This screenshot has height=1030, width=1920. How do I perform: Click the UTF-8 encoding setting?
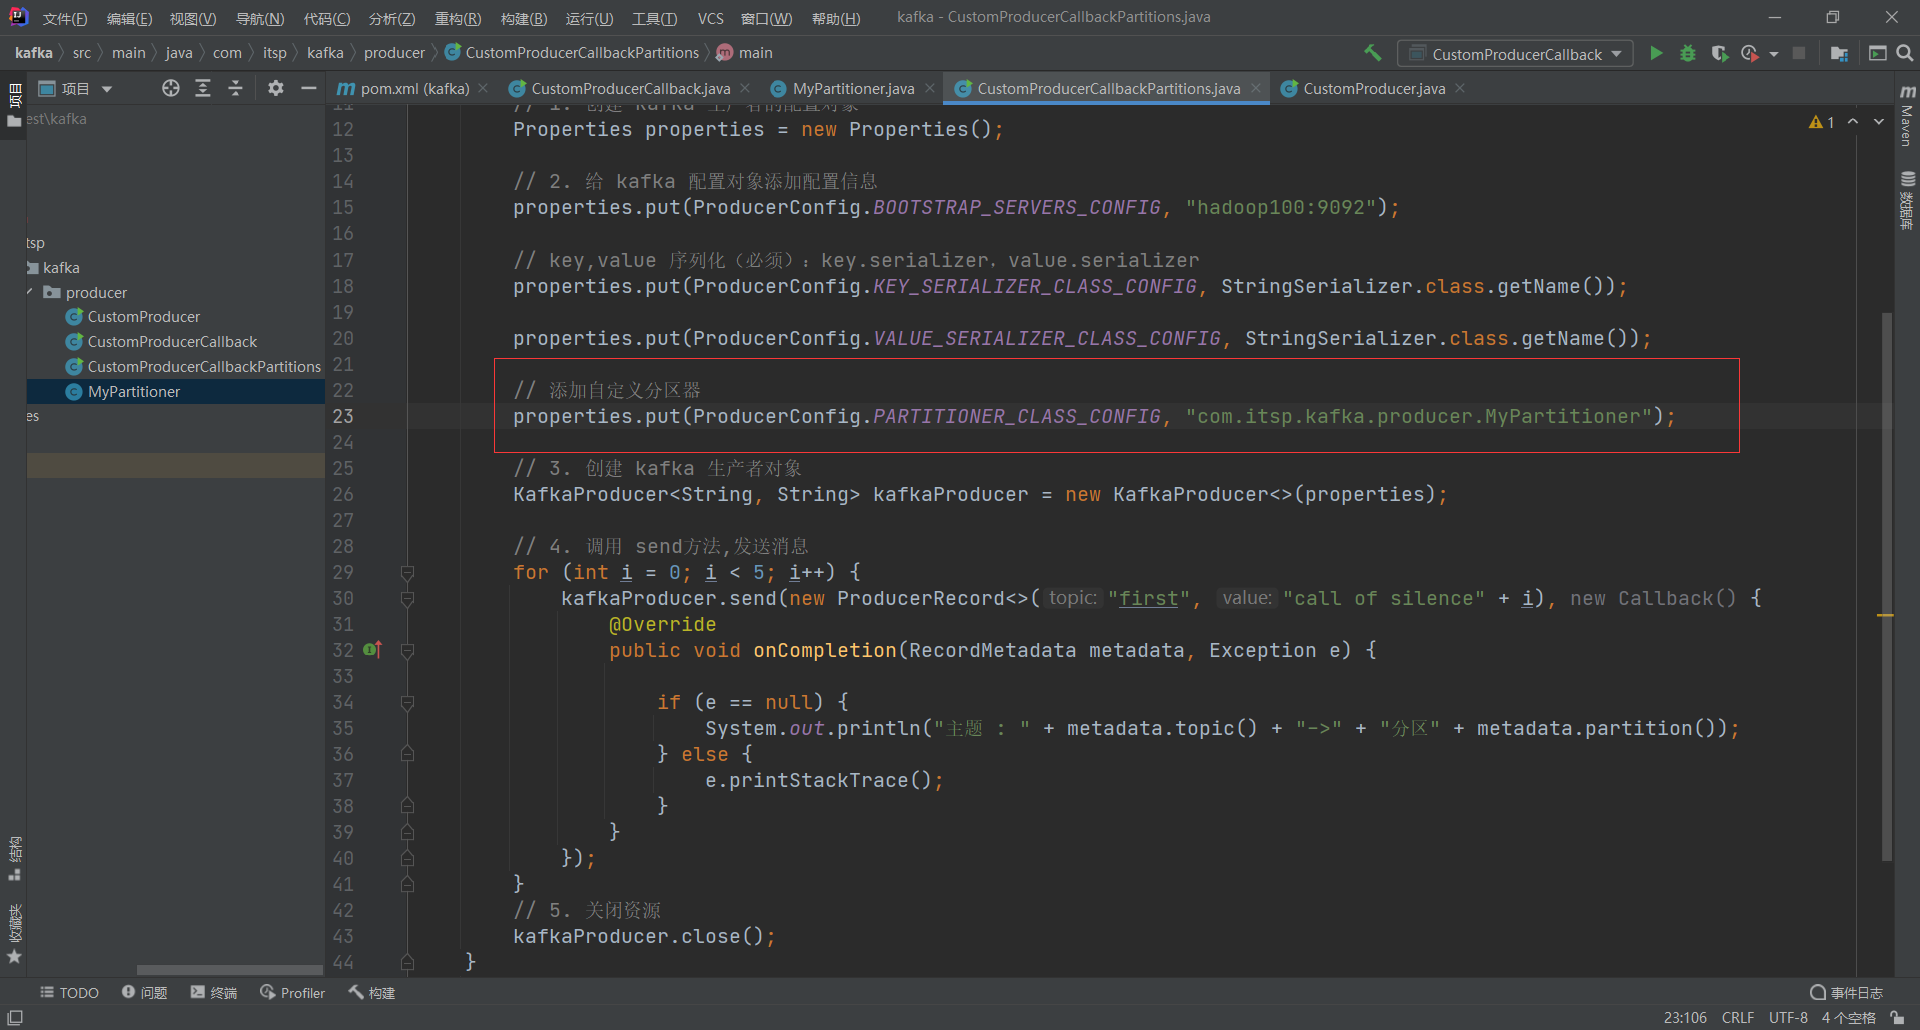pyautogui.click(x=1788, y=1018)
